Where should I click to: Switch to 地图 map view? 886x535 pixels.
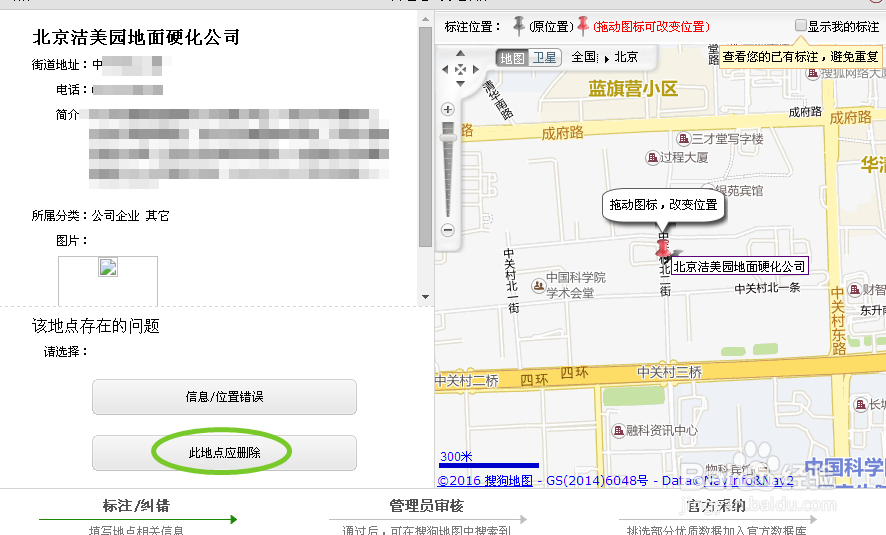(513, 58)
